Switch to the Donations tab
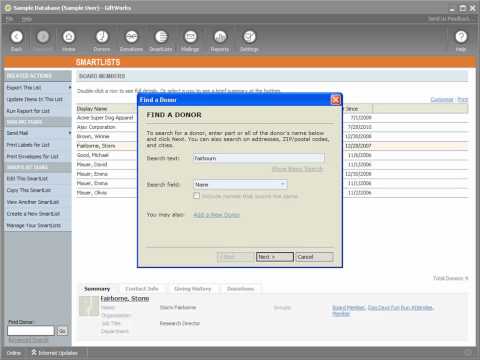 [240, 289]
